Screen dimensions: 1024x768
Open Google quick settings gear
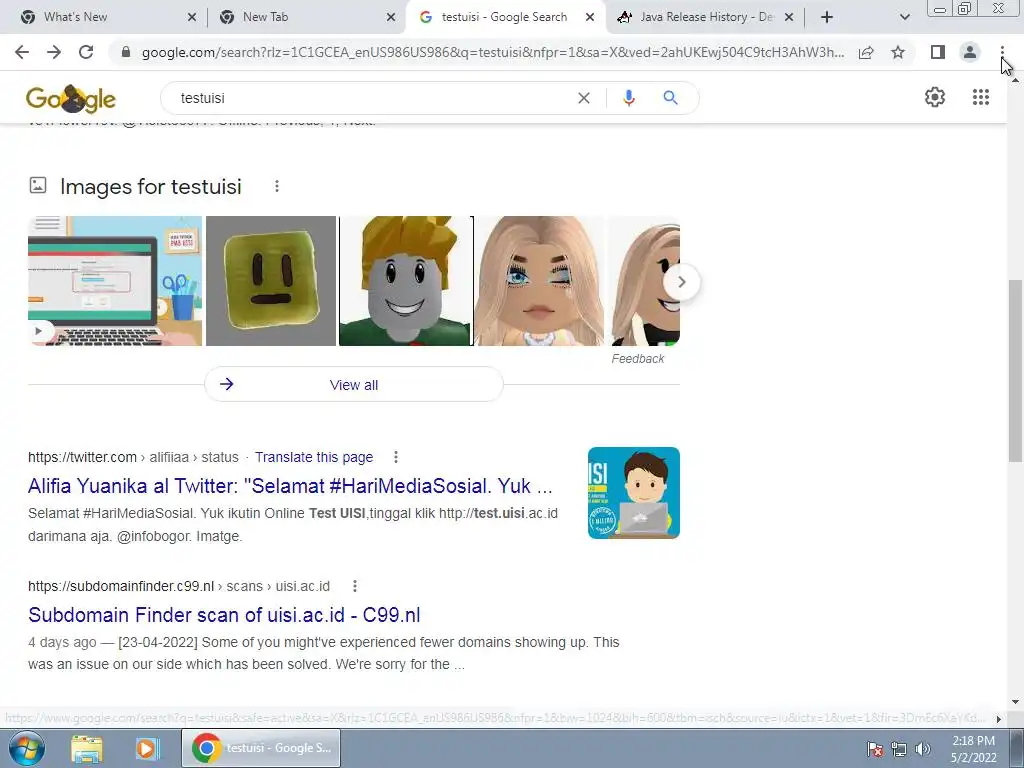pyautogui.click(x=935, y=97)
